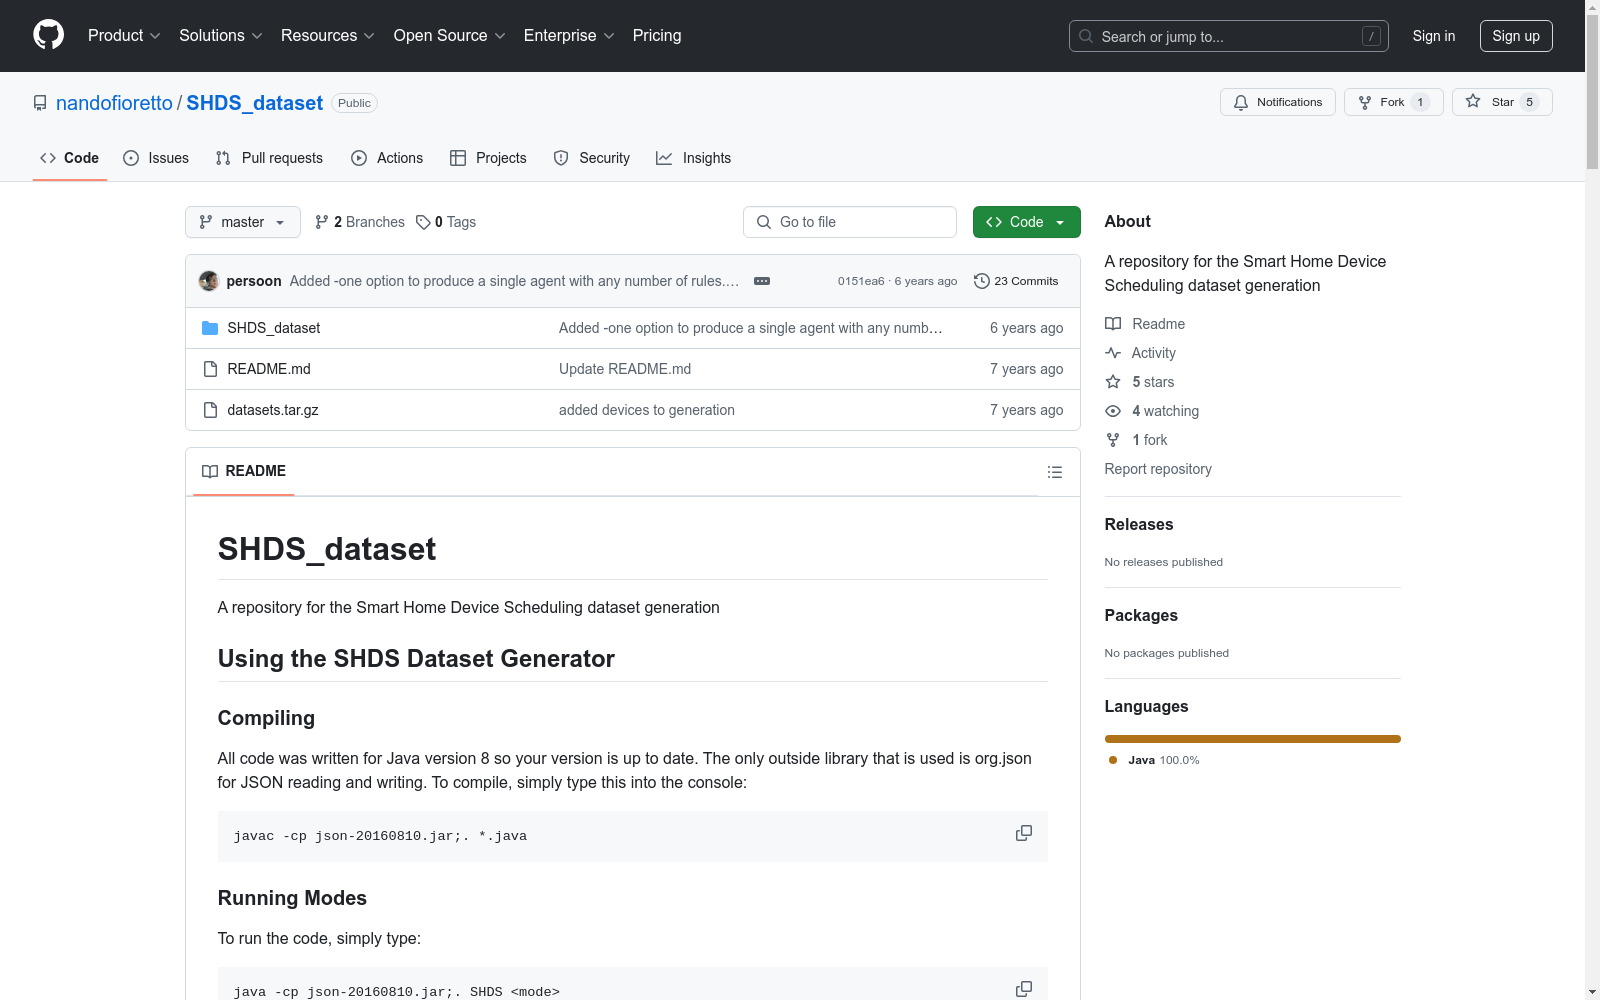Open the Java 100.0% language link
Image resolution: width=1600 pixels, height=1000 pixels.
1154,760
